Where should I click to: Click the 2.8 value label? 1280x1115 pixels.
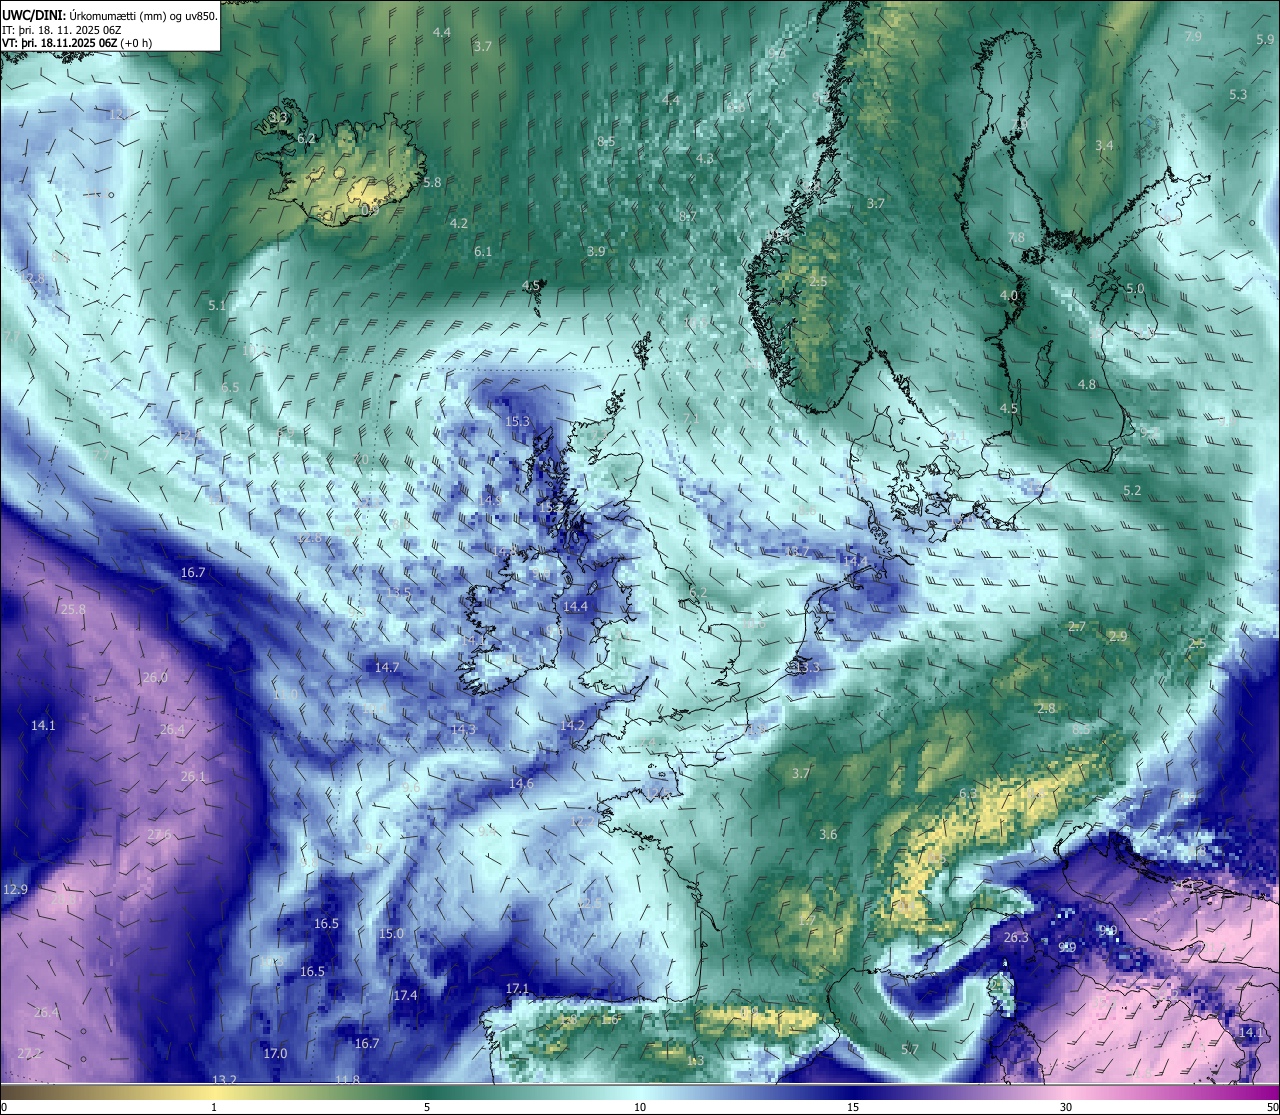pyautogui.click(x=1046, y=708)
